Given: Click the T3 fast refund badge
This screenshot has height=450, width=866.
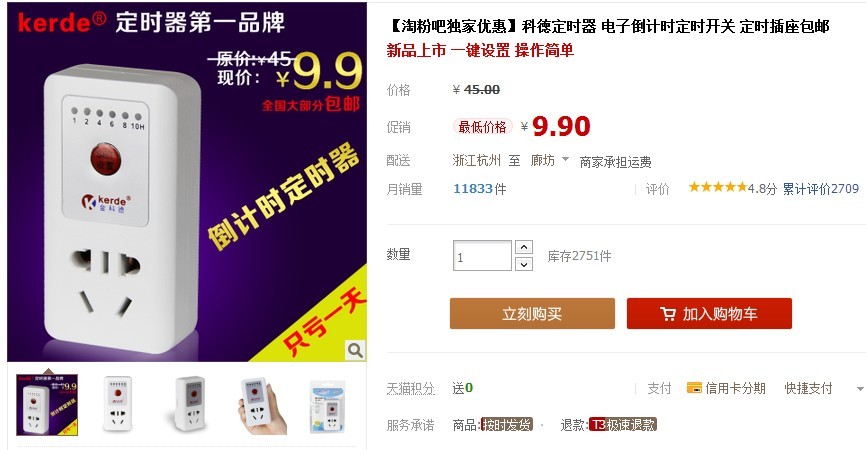Looking at the screenshot, I should click(622, 425).
